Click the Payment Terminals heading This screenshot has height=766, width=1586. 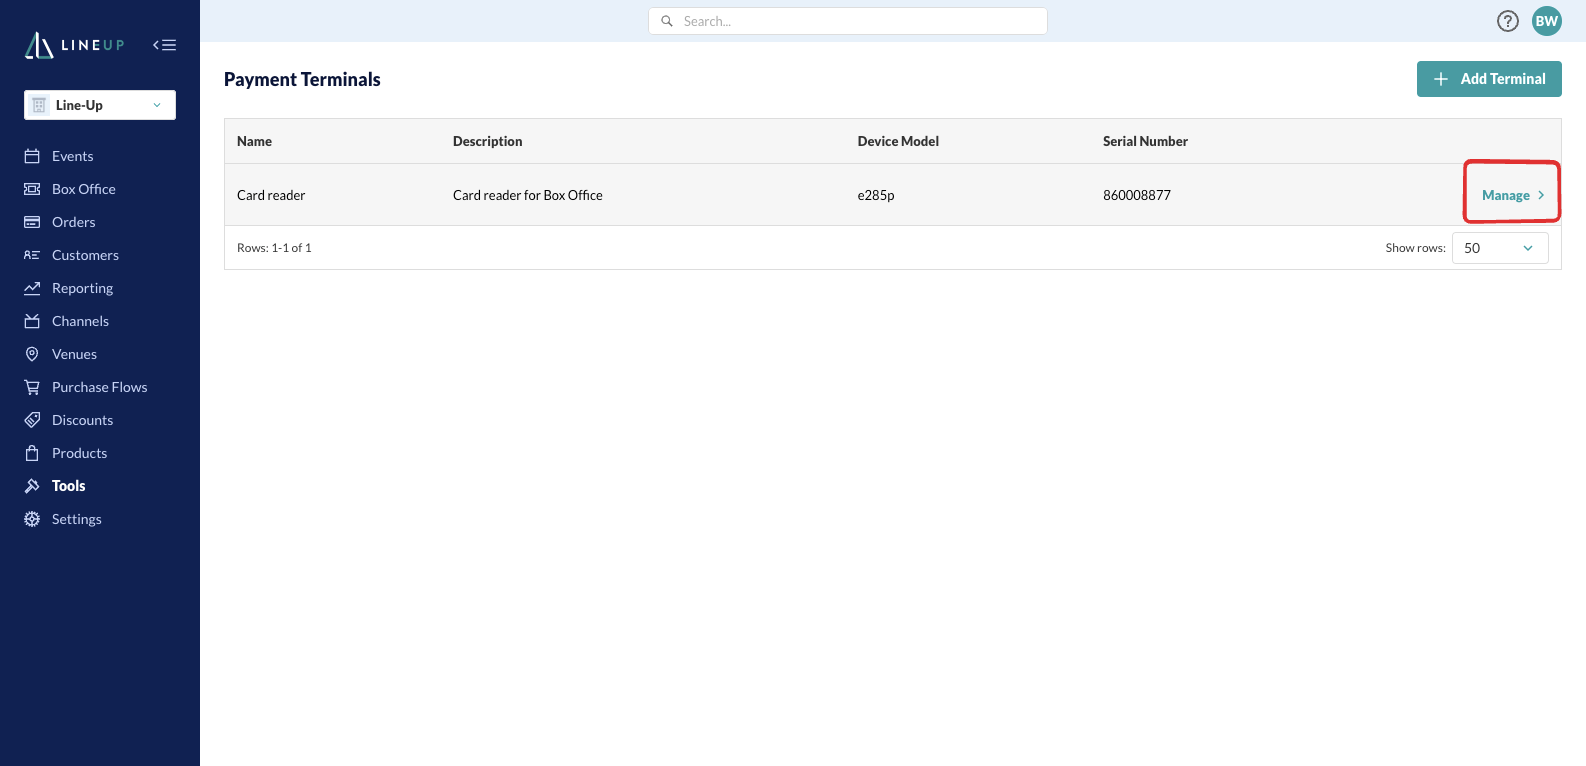point(302,79)
